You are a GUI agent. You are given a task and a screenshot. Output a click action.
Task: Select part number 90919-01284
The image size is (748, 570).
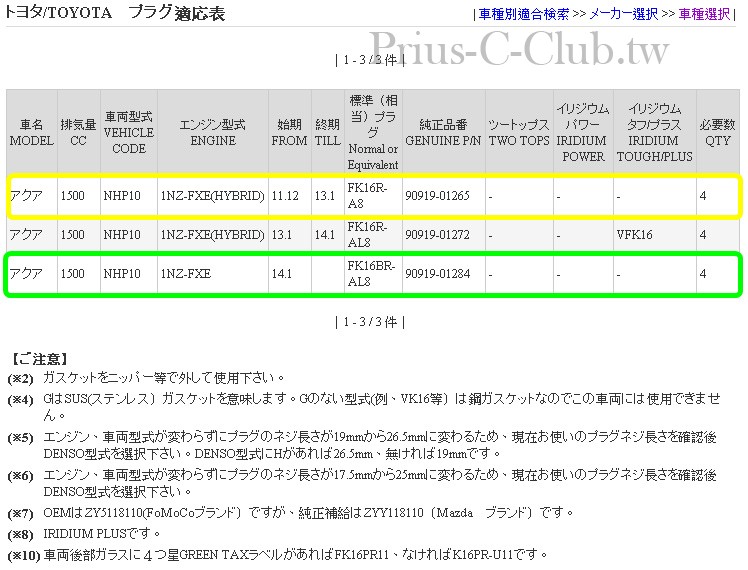pos(437,274)
